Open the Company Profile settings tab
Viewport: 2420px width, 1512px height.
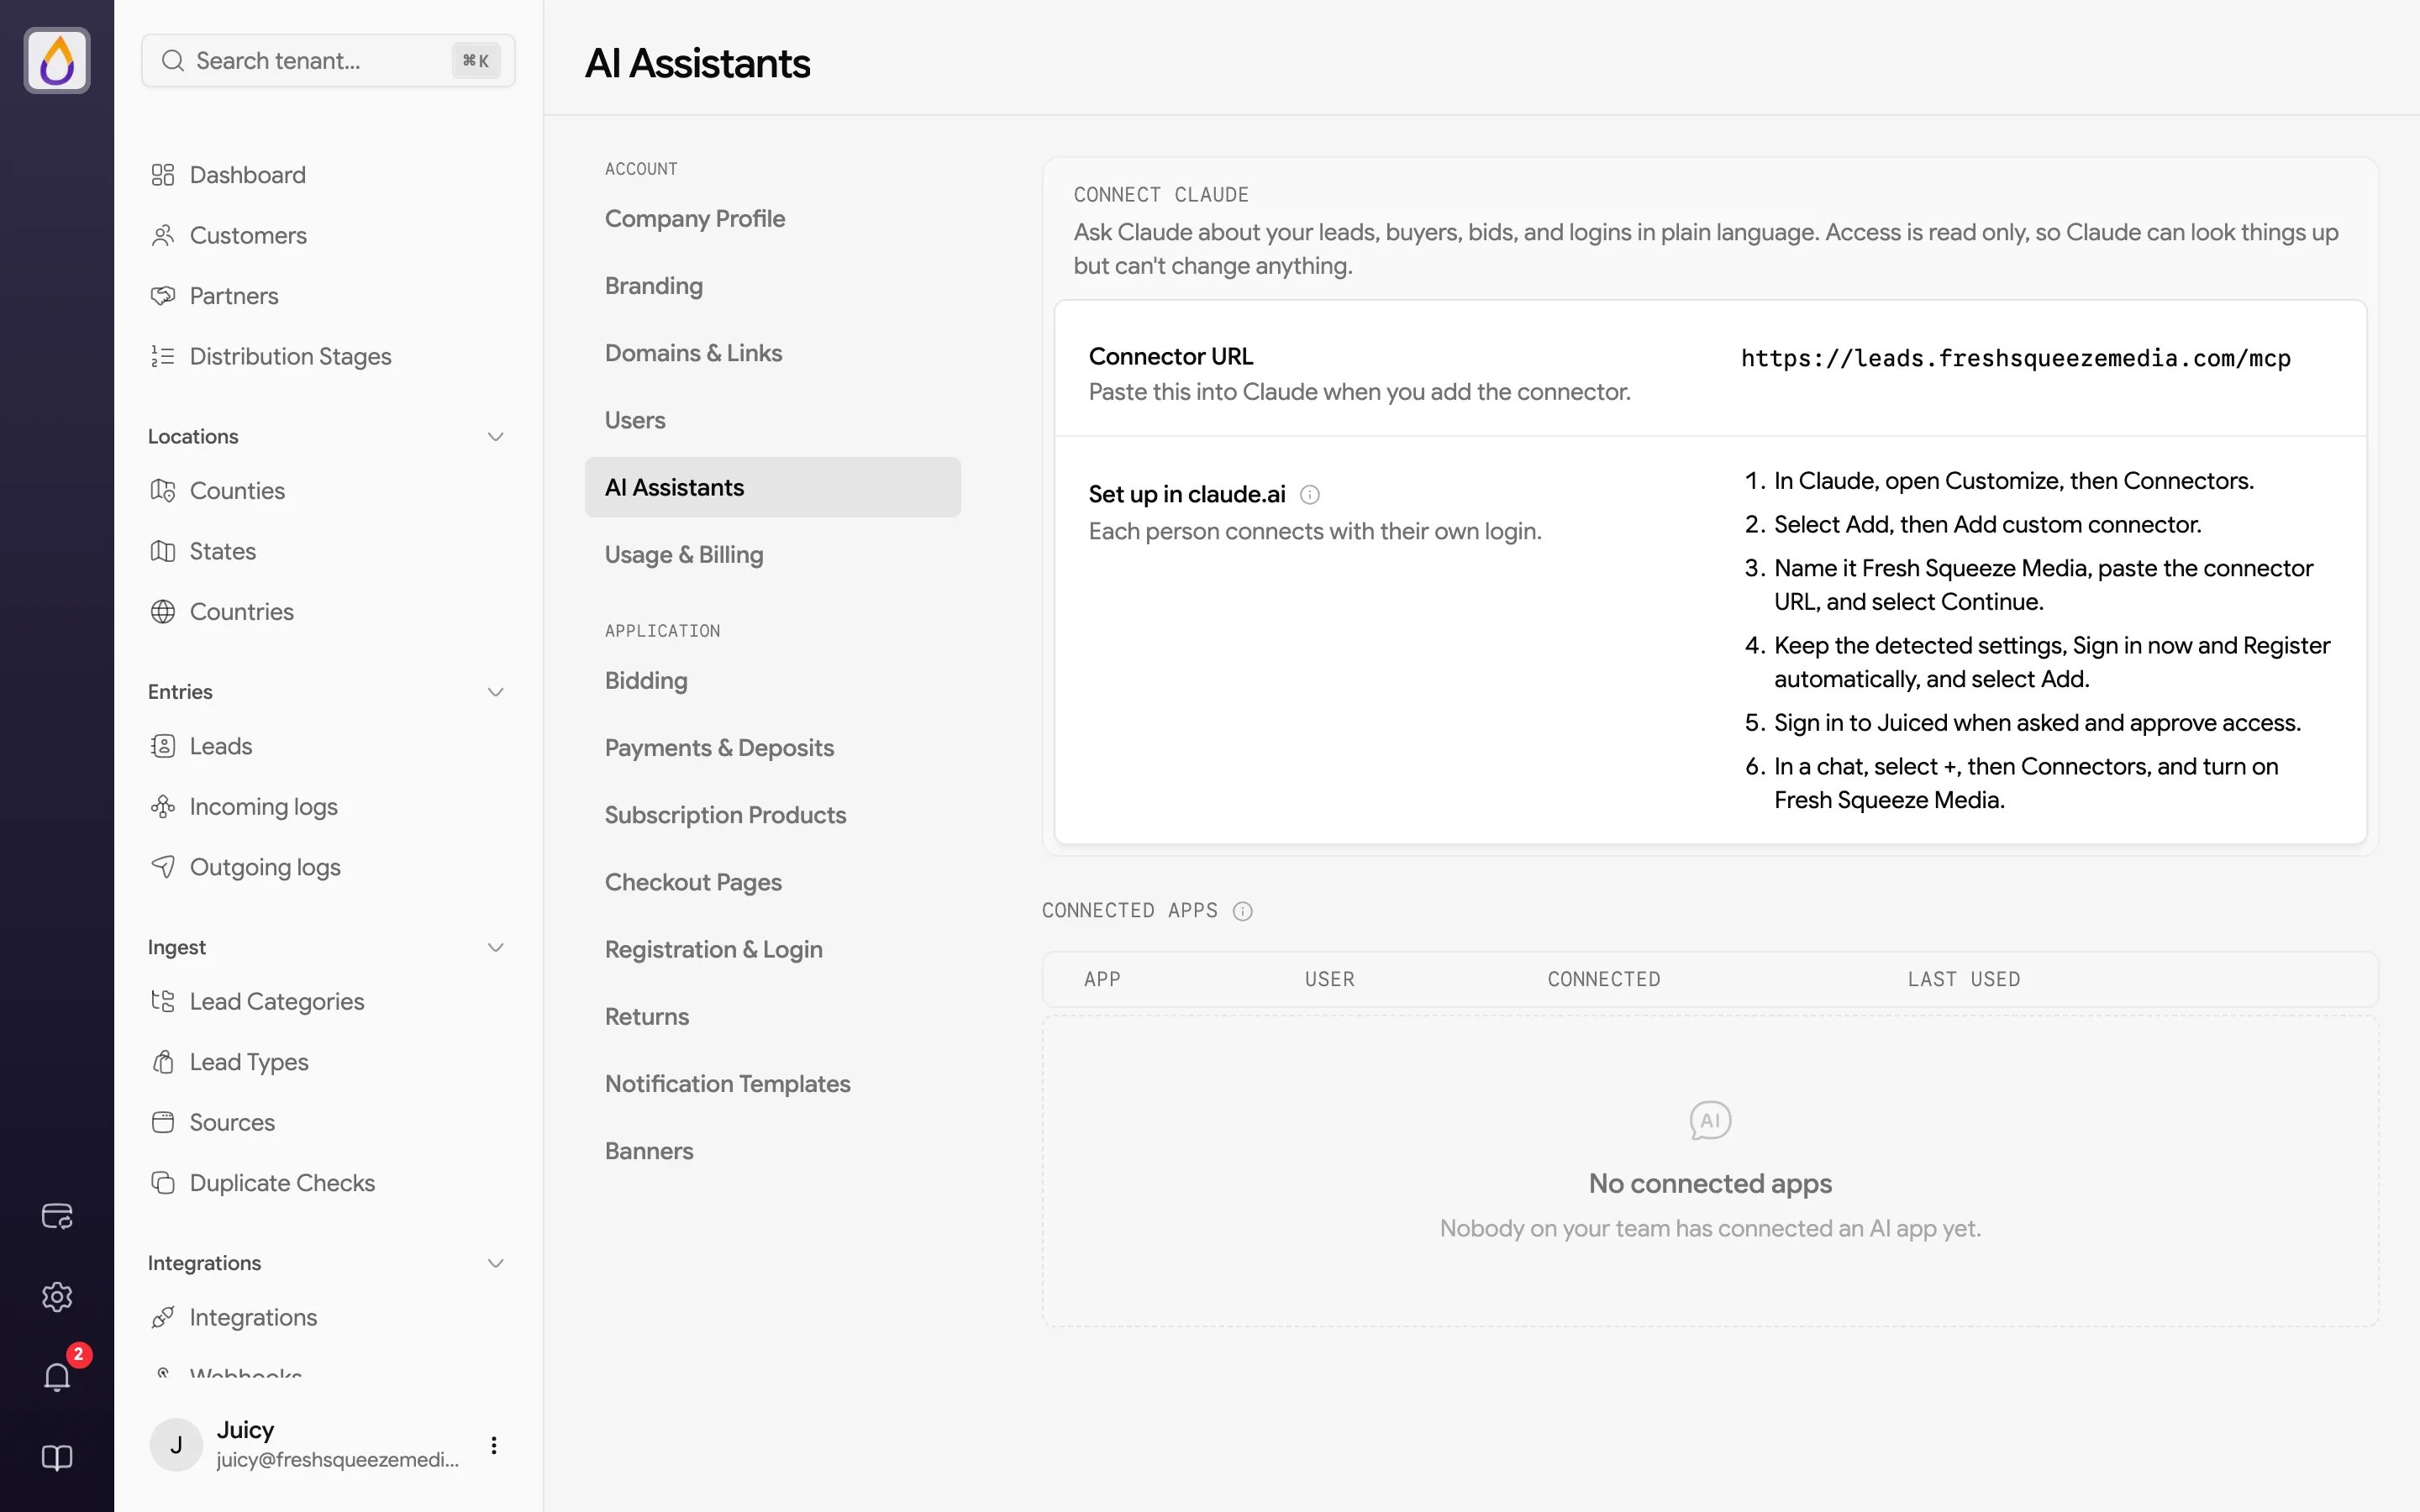tap(772, 219)
